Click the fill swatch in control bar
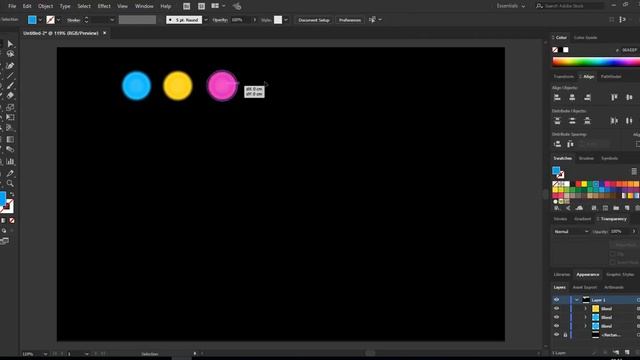 click(32, 20)
